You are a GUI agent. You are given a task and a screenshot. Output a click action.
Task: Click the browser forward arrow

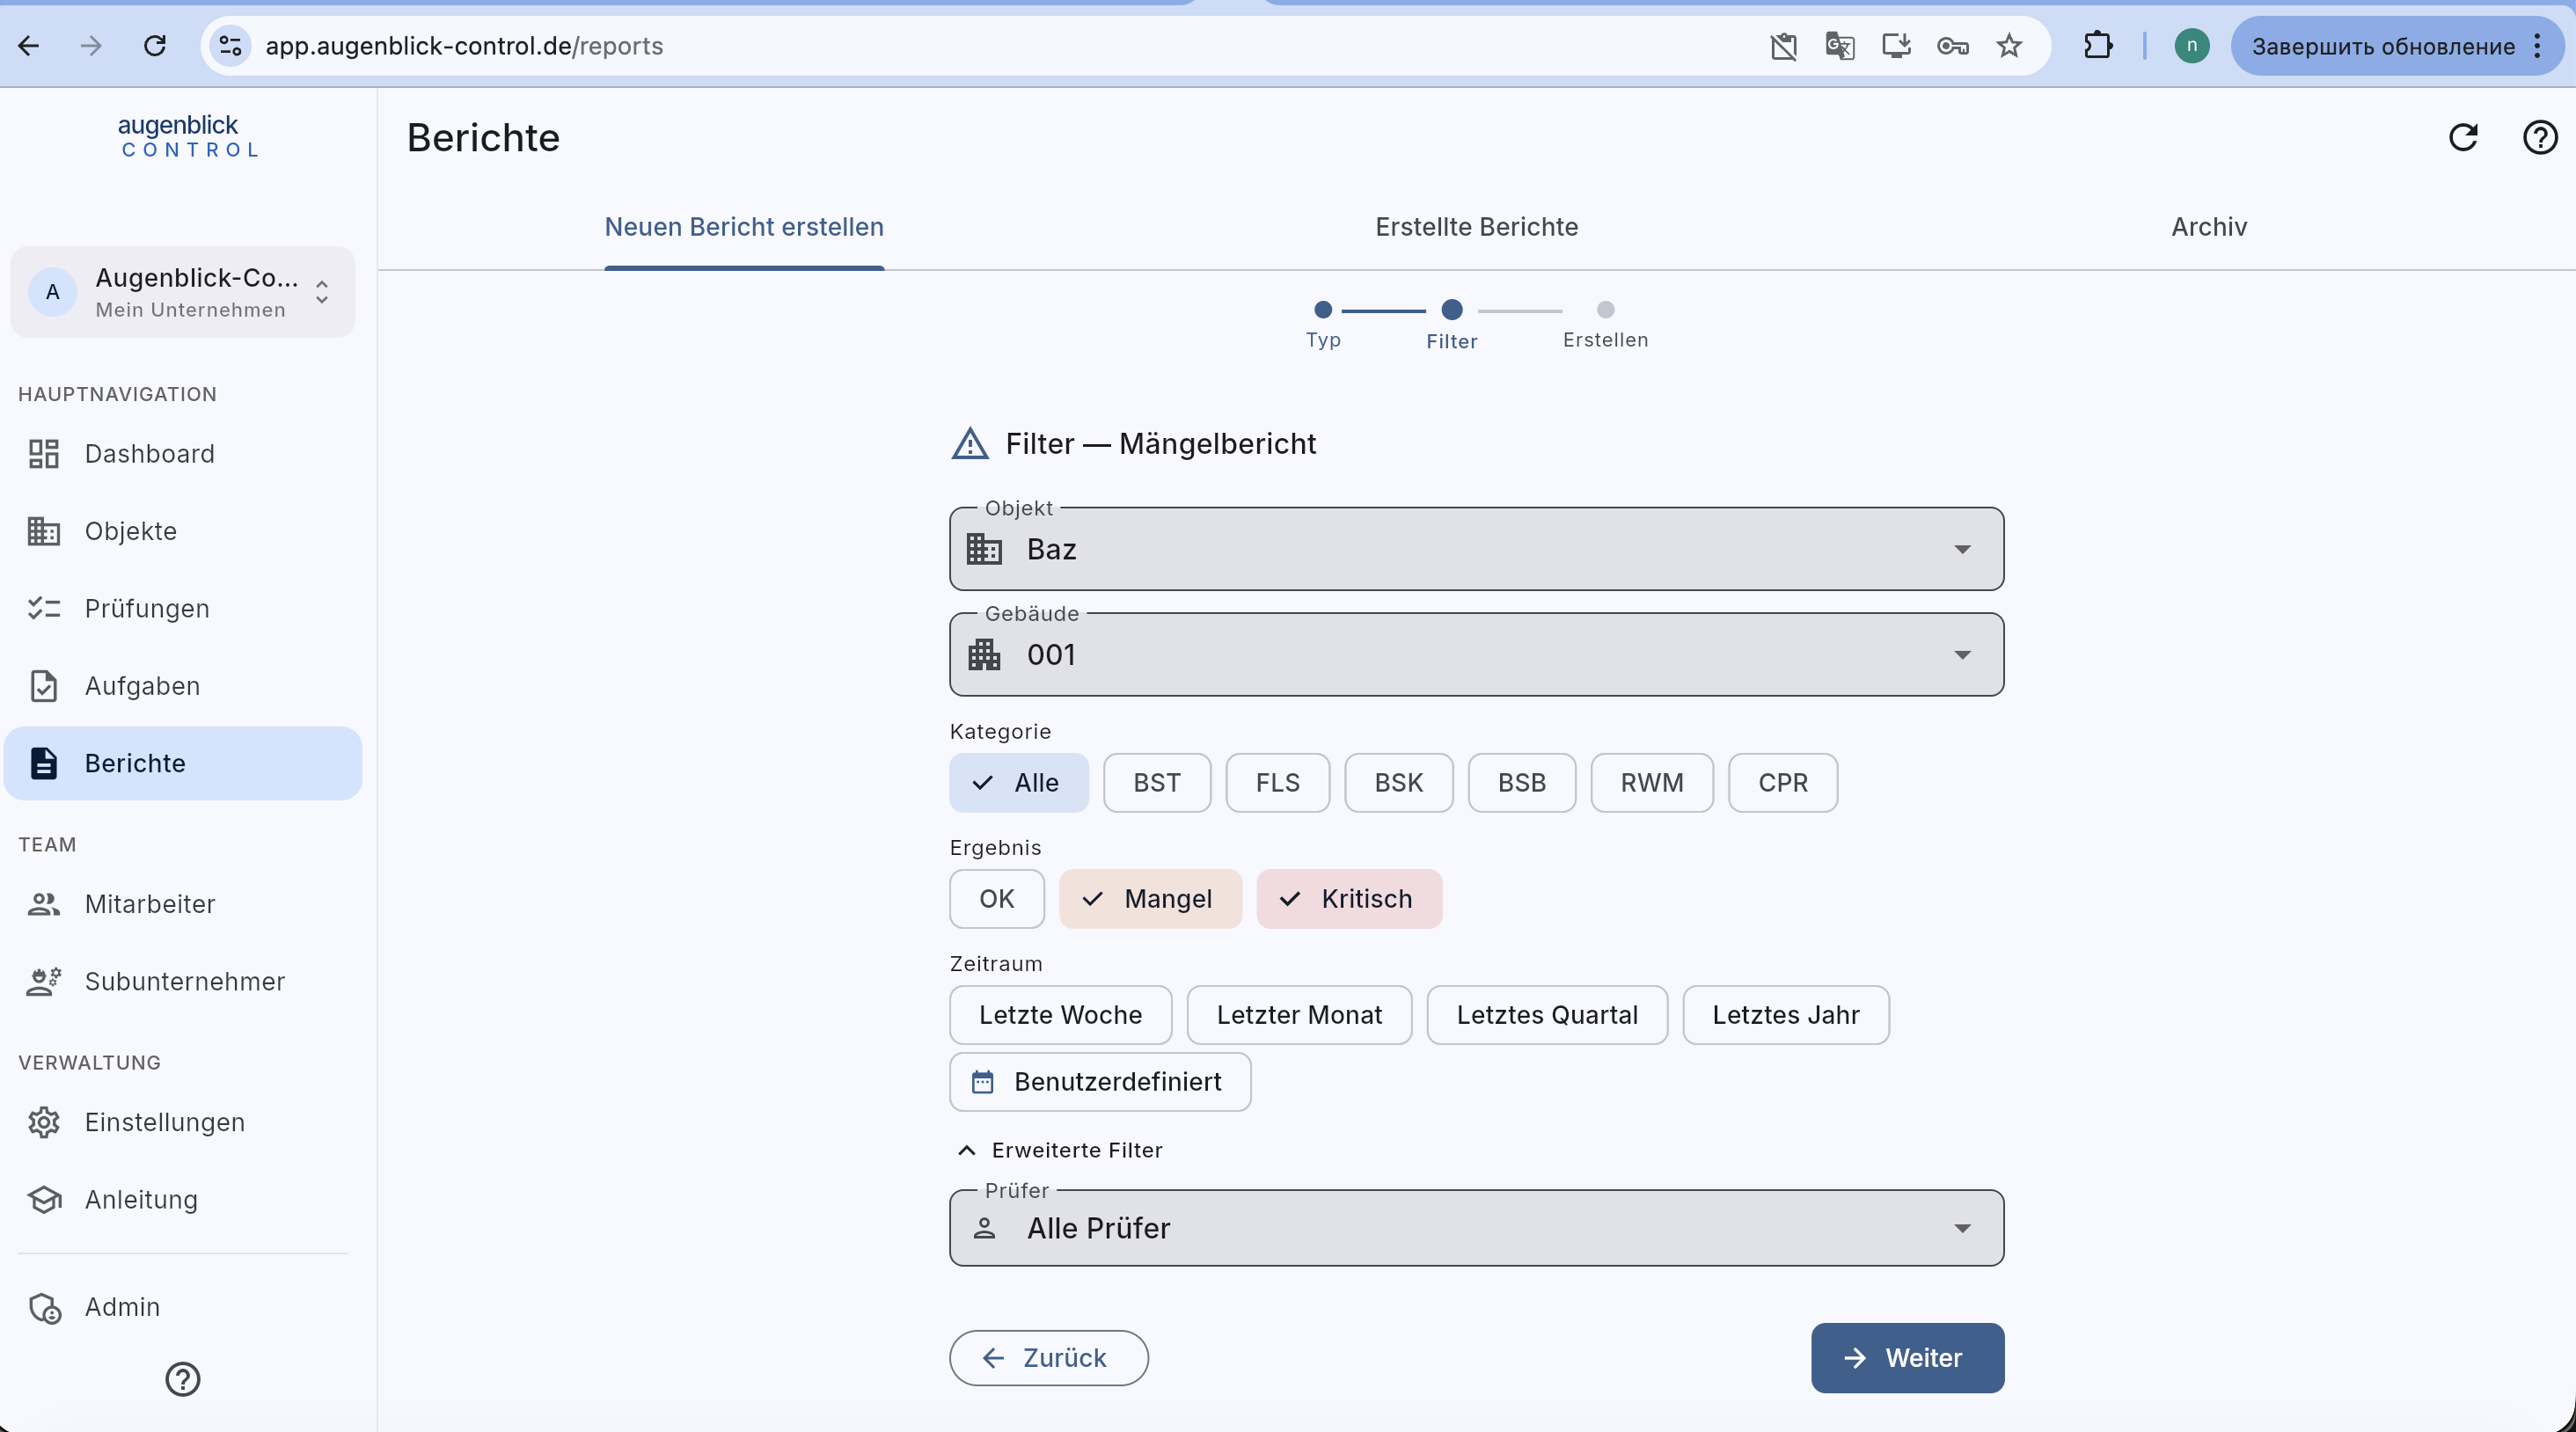91,46
